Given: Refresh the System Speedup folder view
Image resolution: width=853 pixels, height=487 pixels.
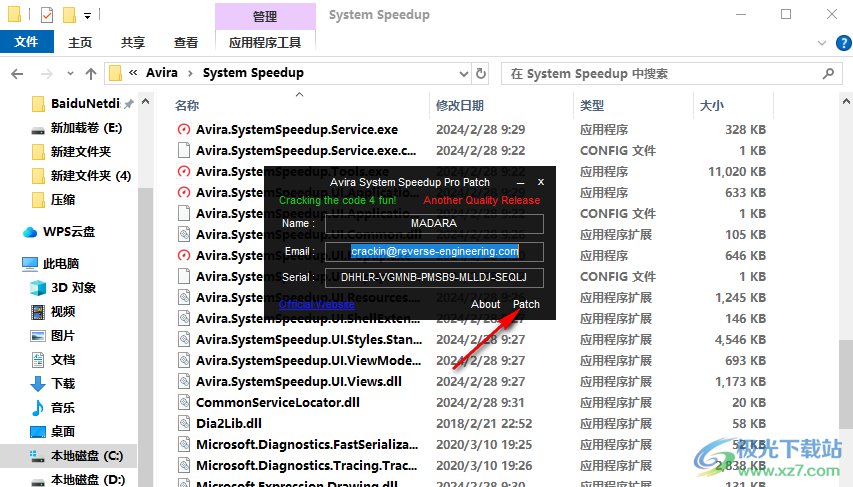Looking at the screenshot, I should 481,73.
